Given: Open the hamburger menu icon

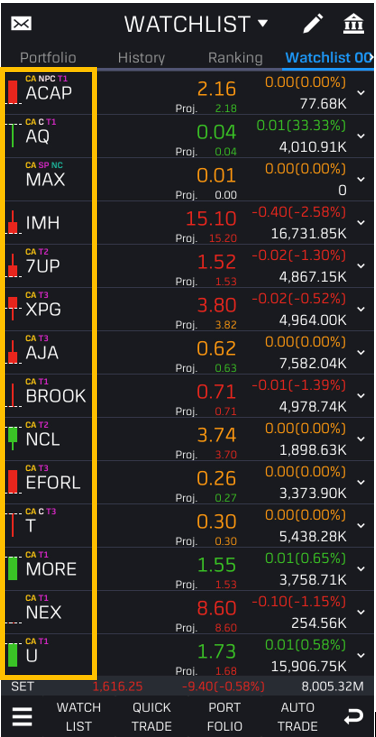Looking at the screenshot, I should coord(22,717).
